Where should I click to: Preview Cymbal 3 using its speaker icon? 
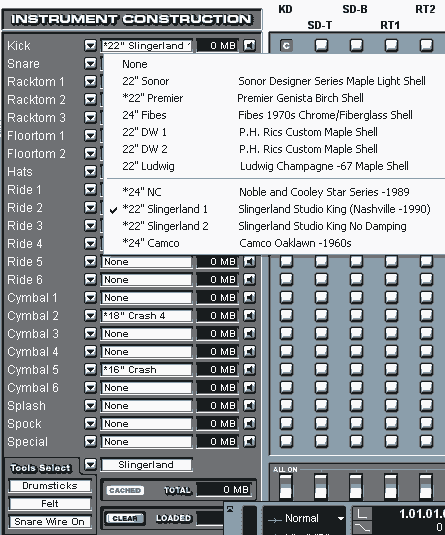point(249,334)
